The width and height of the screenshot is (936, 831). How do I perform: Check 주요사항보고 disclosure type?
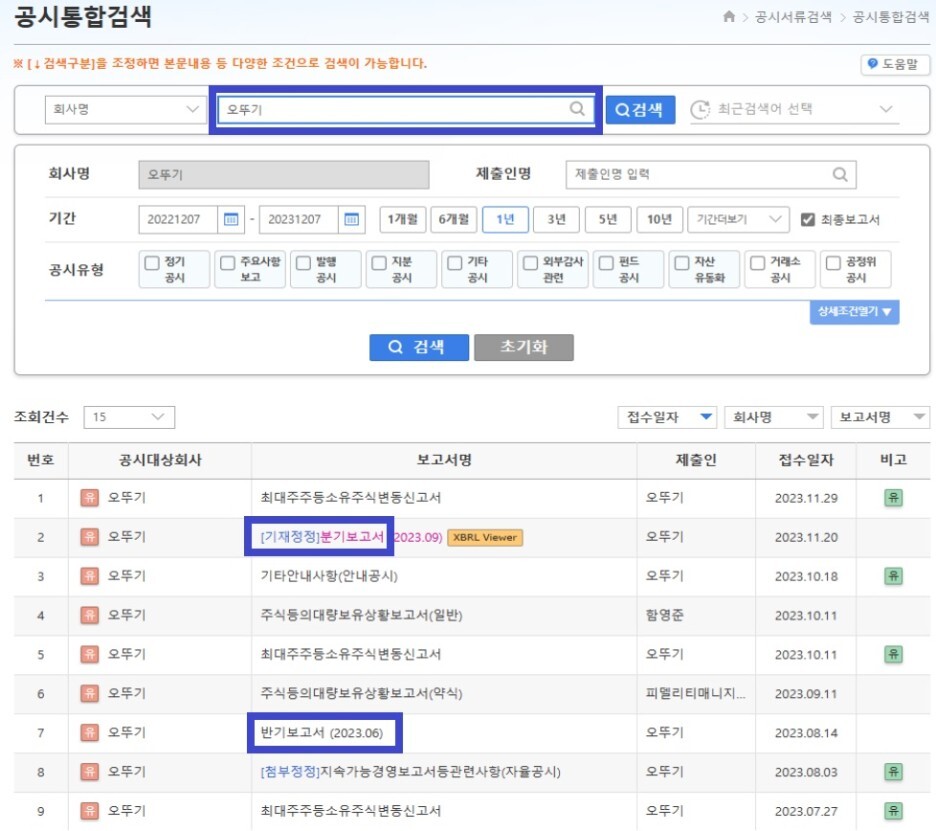click(227, 263)
